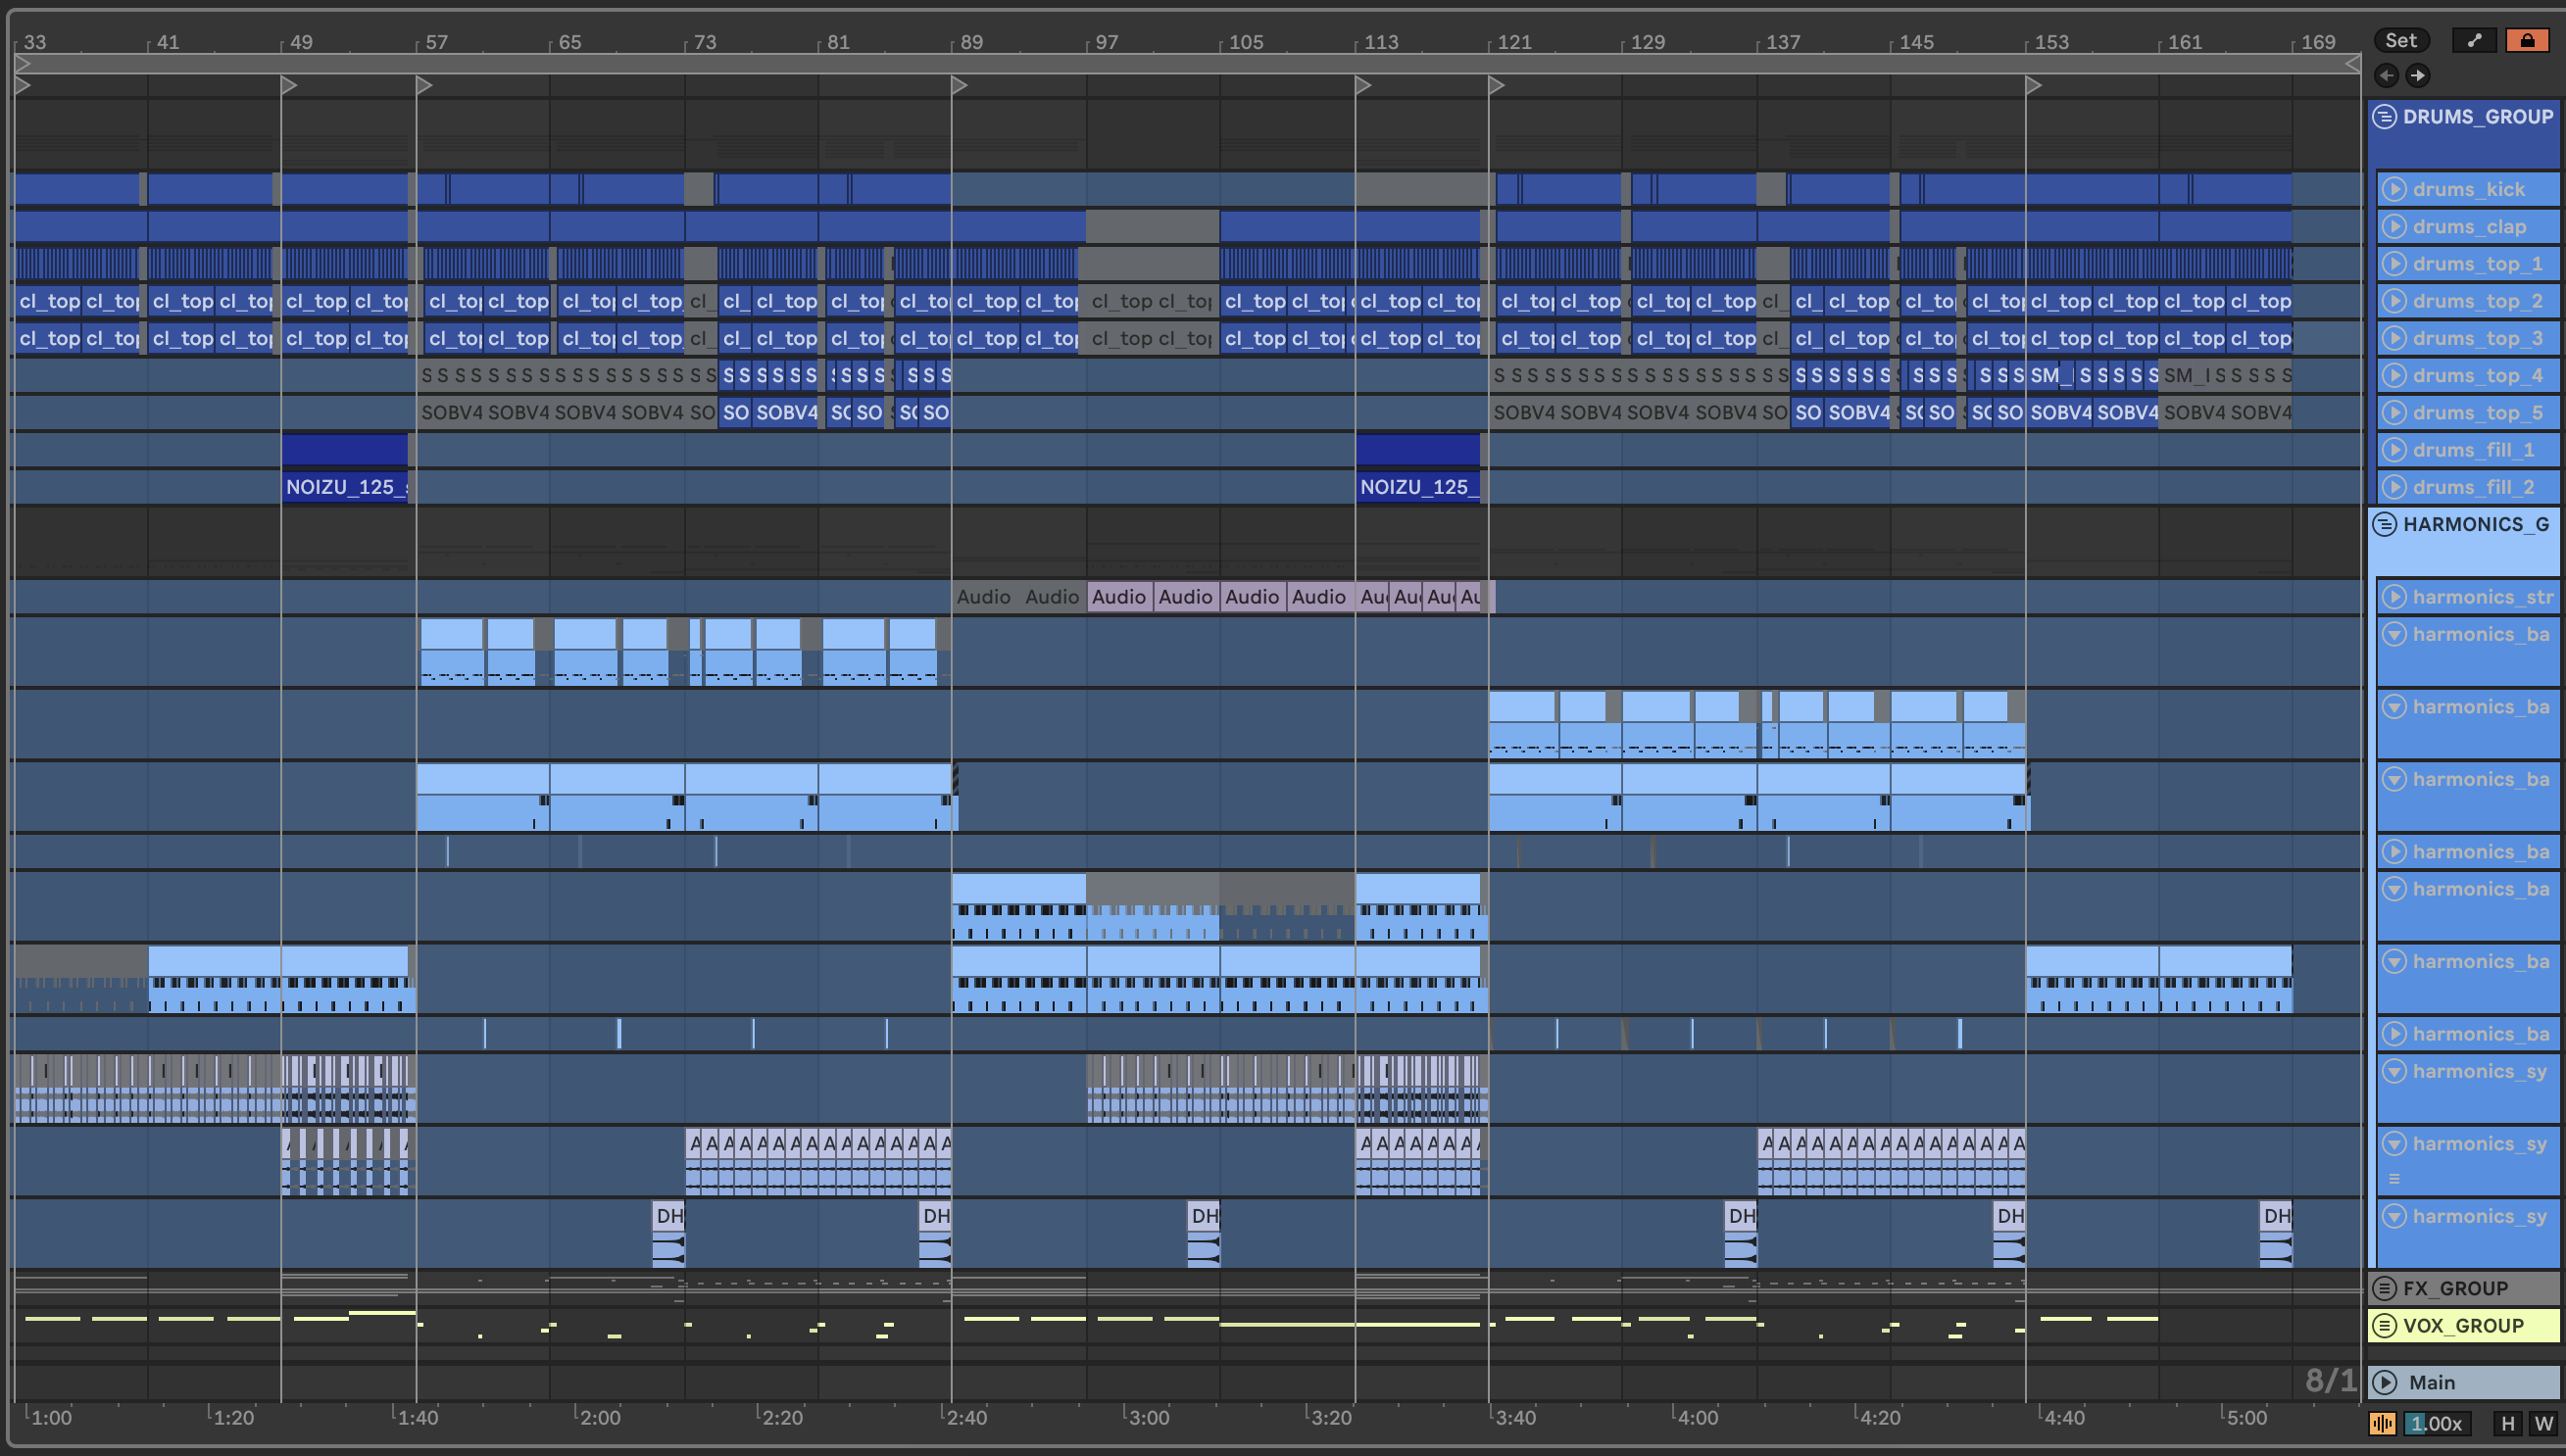Toggle the automation mode button
The width and height of the screenshot is (2566, 1456).
(2474, 40)
